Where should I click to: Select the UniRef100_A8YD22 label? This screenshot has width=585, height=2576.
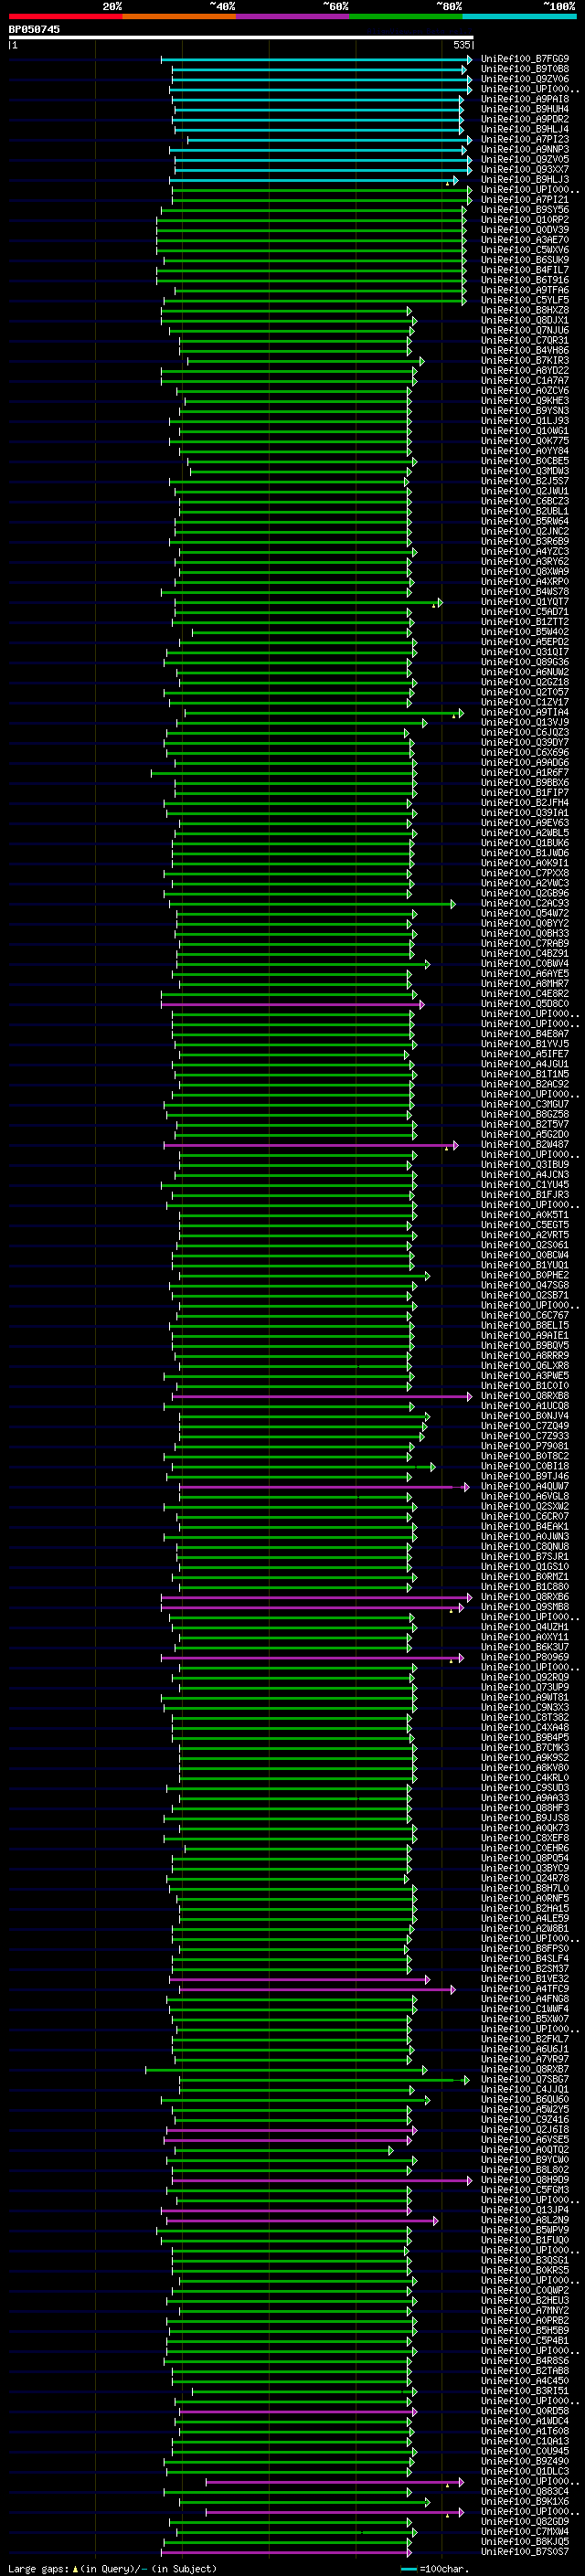click(x=525, y=371)
